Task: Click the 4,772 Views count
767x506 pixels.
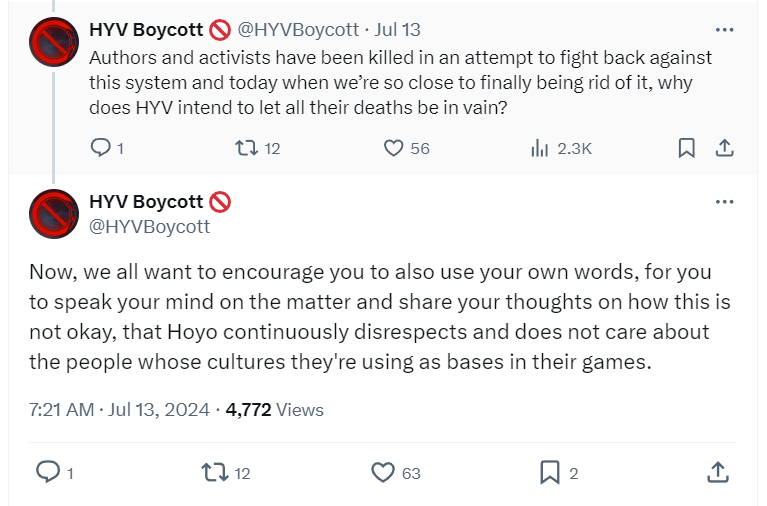Action: [x=276, y=409]
